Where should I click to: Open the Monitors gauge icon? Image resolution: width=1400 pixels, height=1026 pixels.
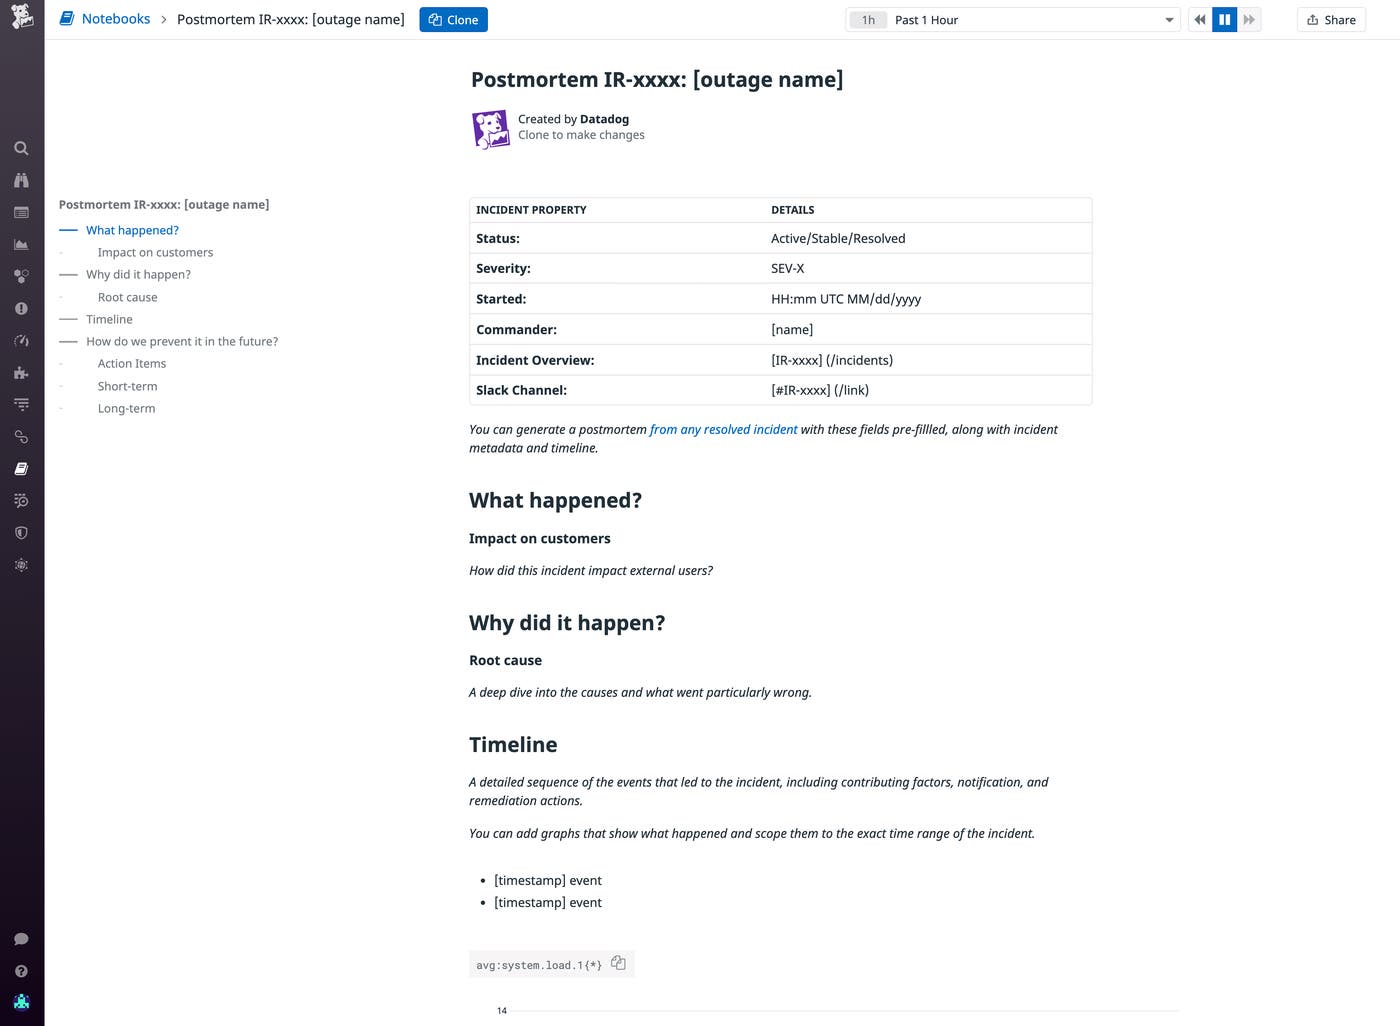coord(21,340)
